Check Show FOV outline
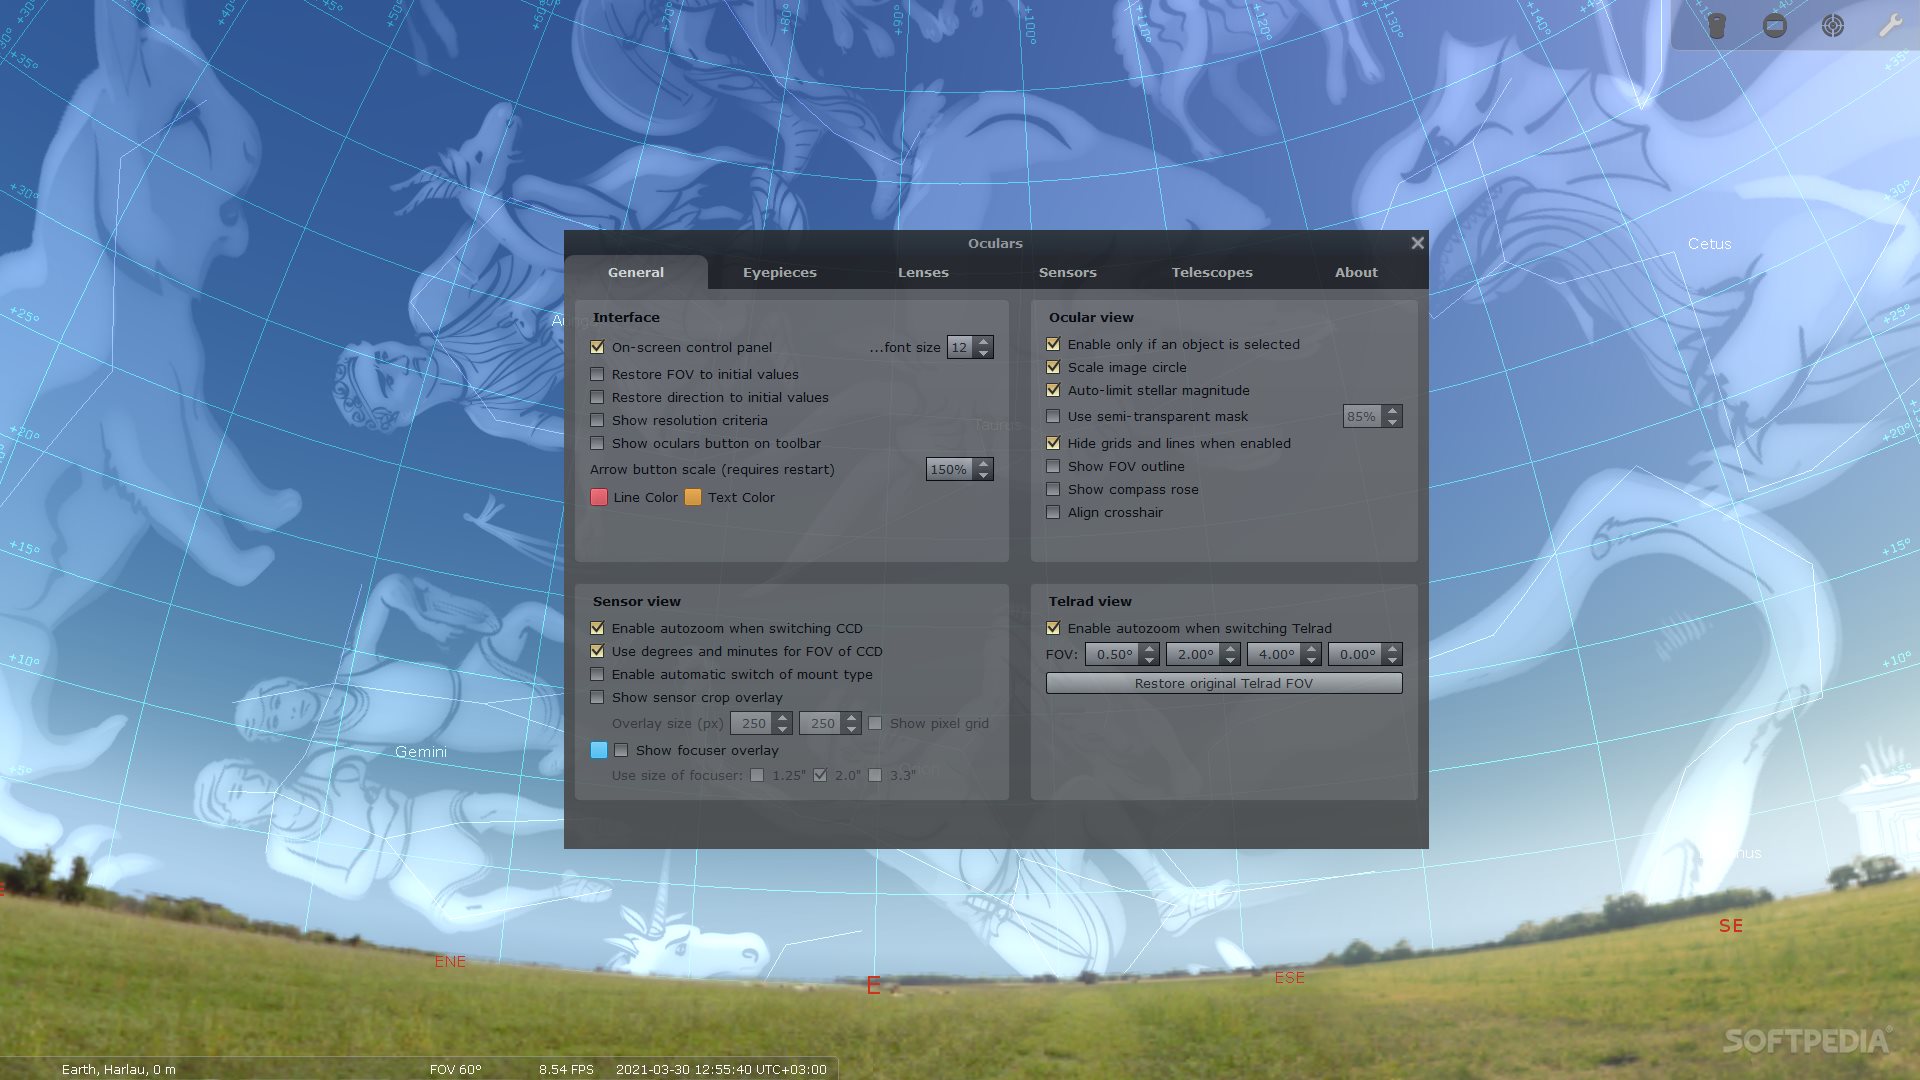Viewport: 1920px width, 1080px height. [x=1053, y=466]
